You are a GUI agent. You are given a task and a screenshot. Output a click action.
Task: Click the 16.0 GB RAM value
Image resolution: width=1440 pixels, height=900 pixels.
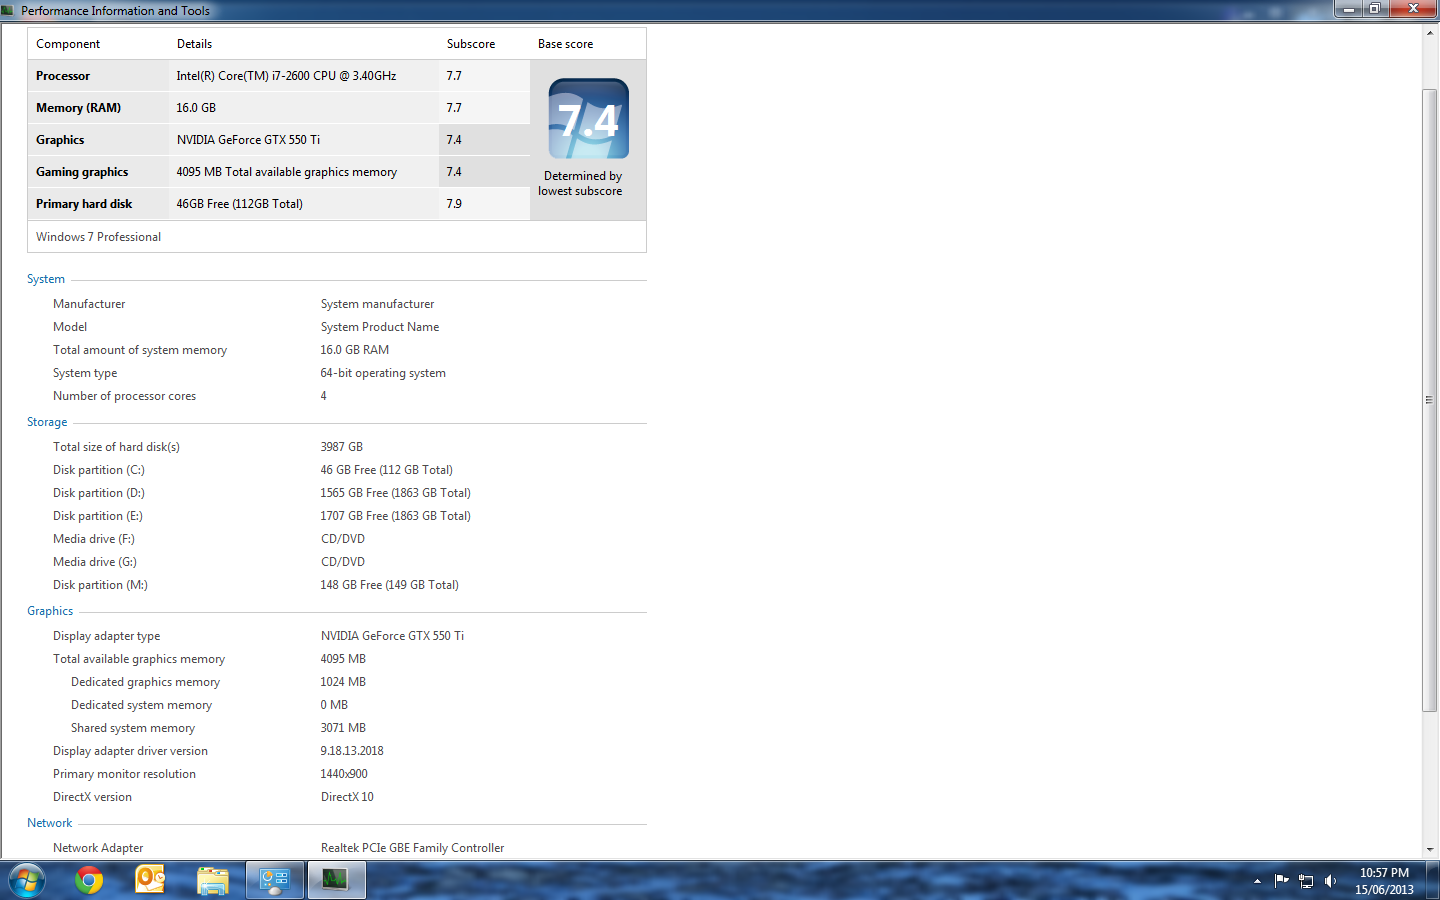coord(355,350)
